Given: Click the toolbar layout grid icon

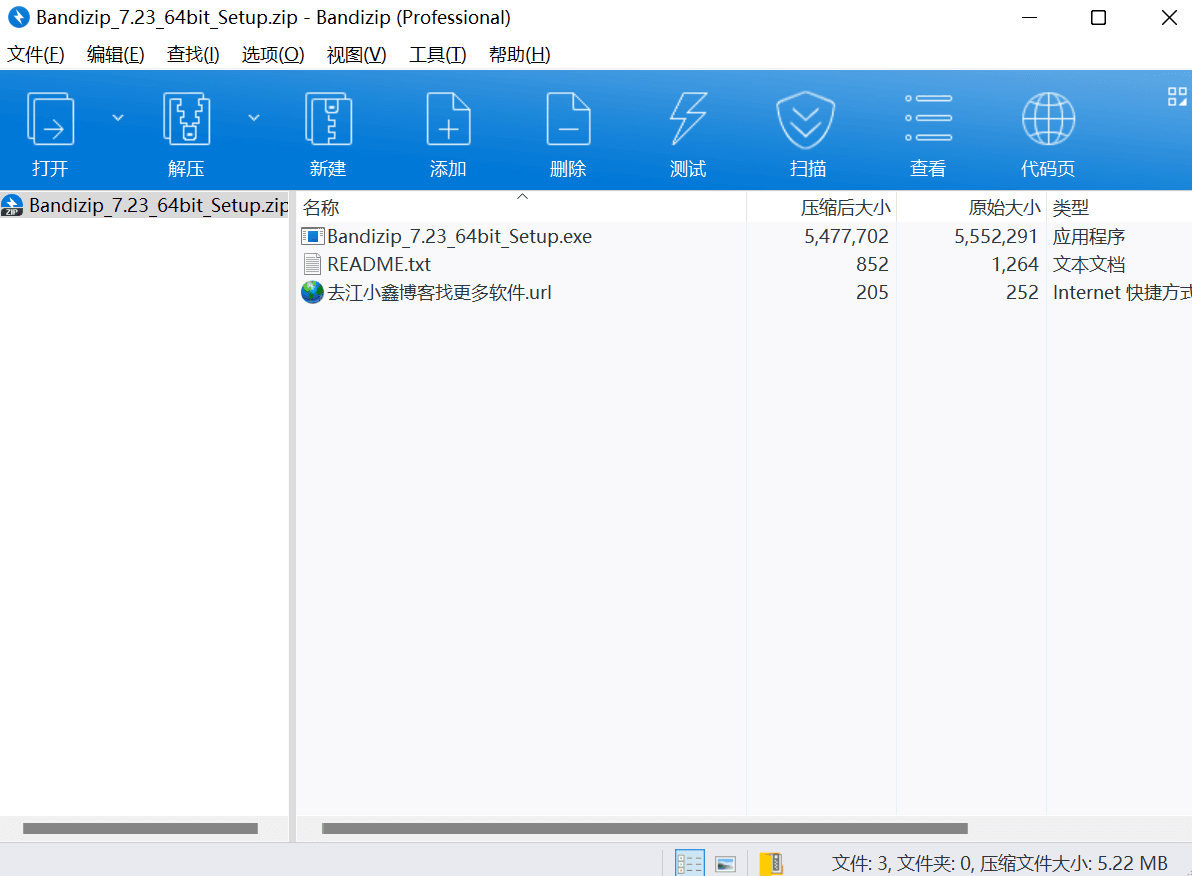Looking at the screenshot, I should 1177,97.
